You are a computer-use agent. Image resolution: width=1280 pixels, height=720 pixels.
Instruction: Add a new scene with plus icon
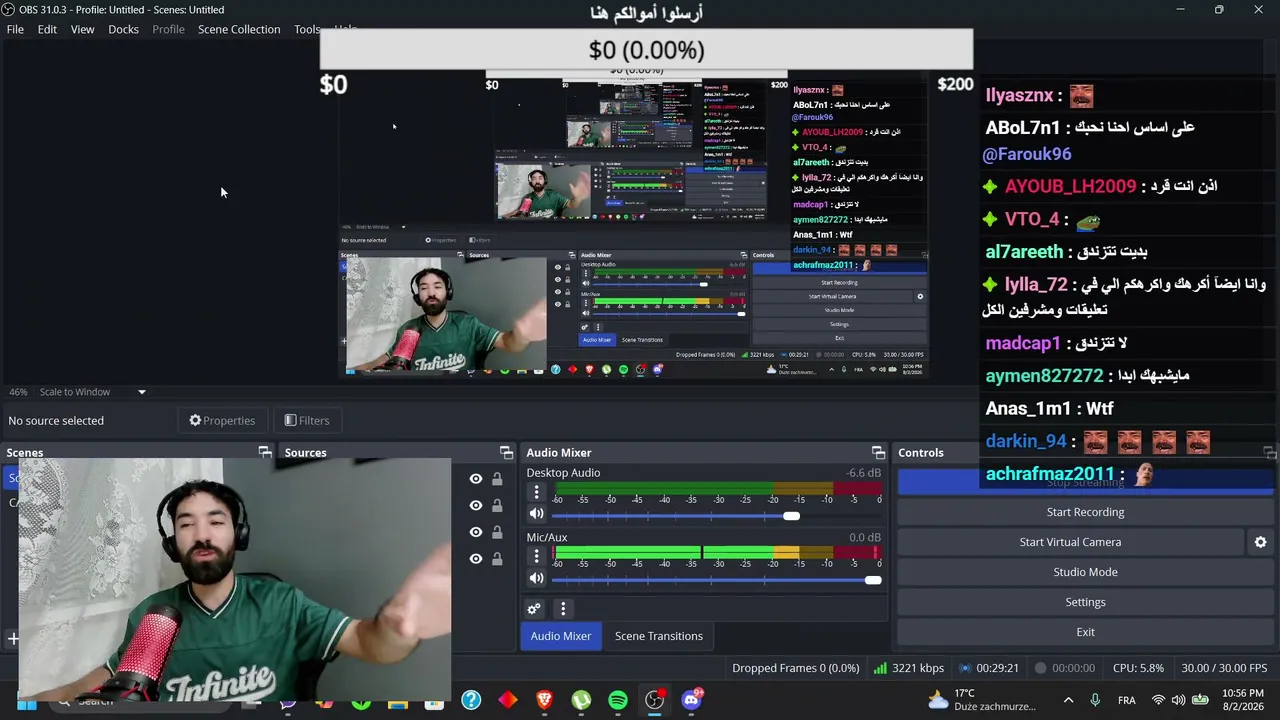13,639
